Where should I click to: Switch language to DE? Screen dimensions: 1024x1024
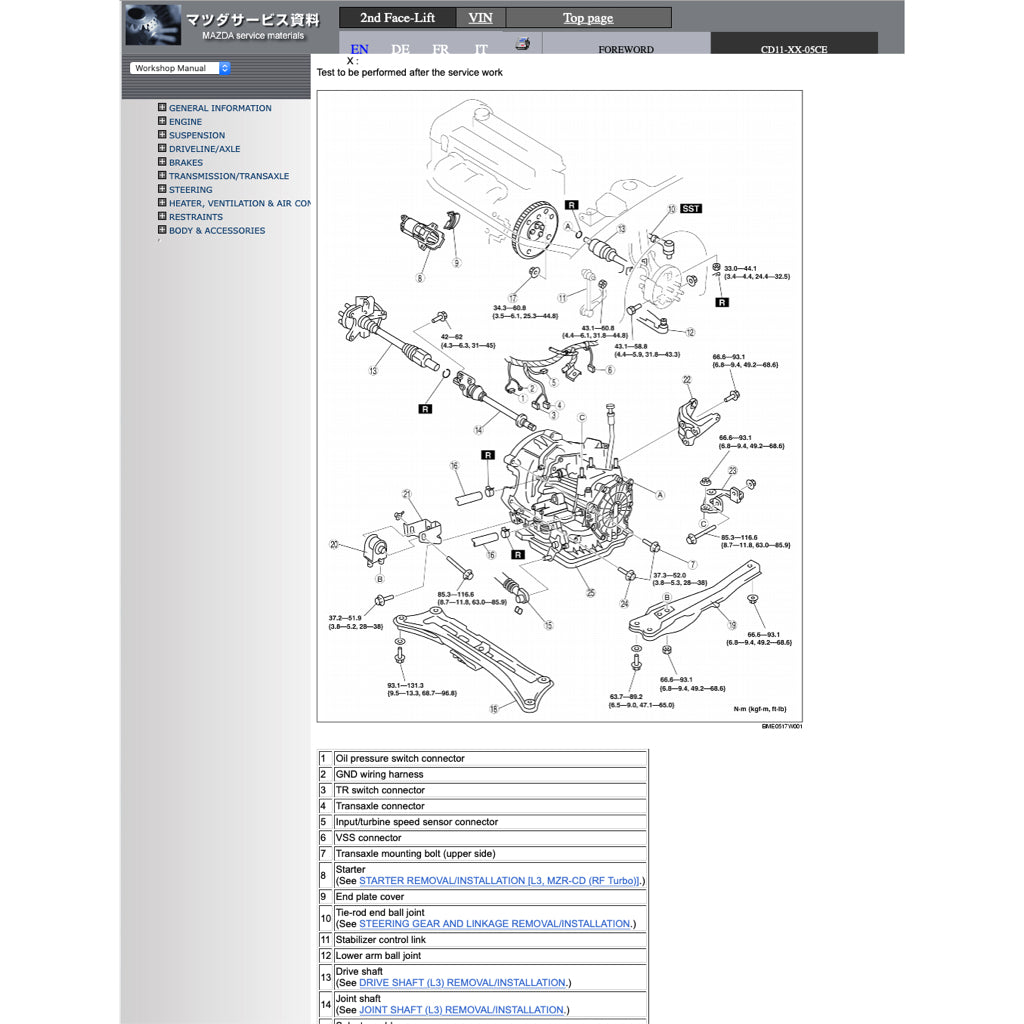(400, 49)
